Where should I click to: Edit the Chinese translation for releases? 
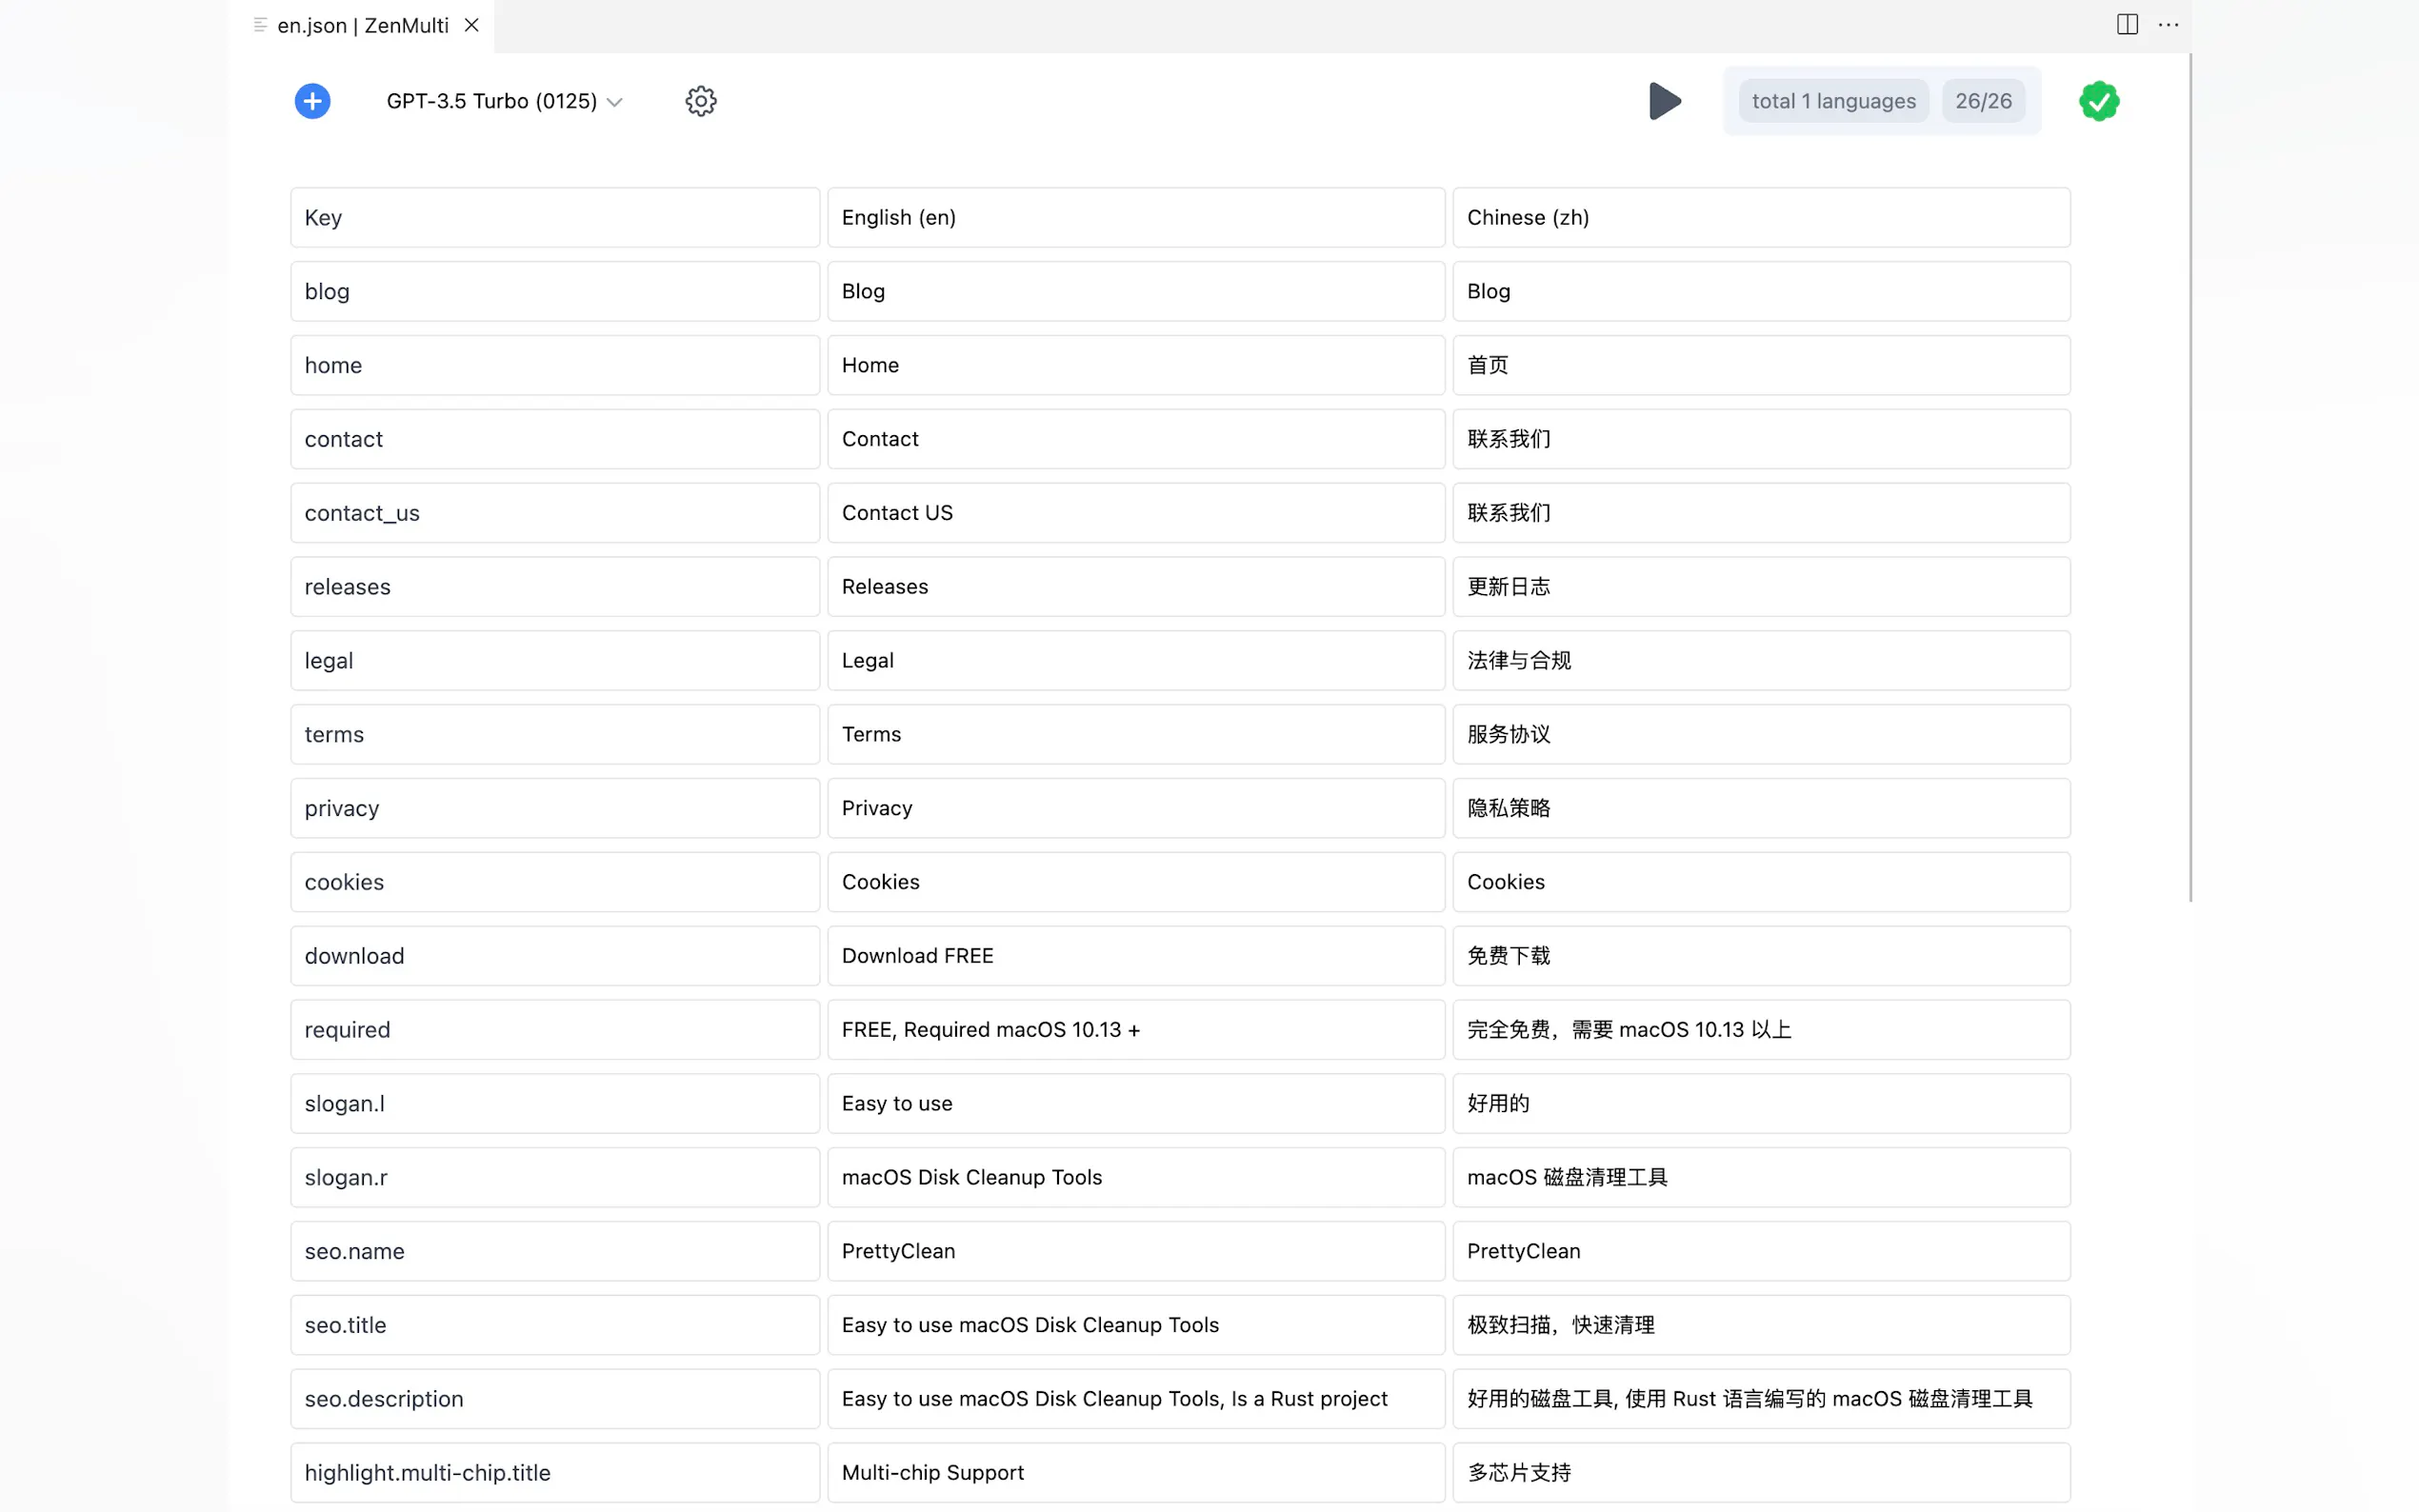point(1760,587)
